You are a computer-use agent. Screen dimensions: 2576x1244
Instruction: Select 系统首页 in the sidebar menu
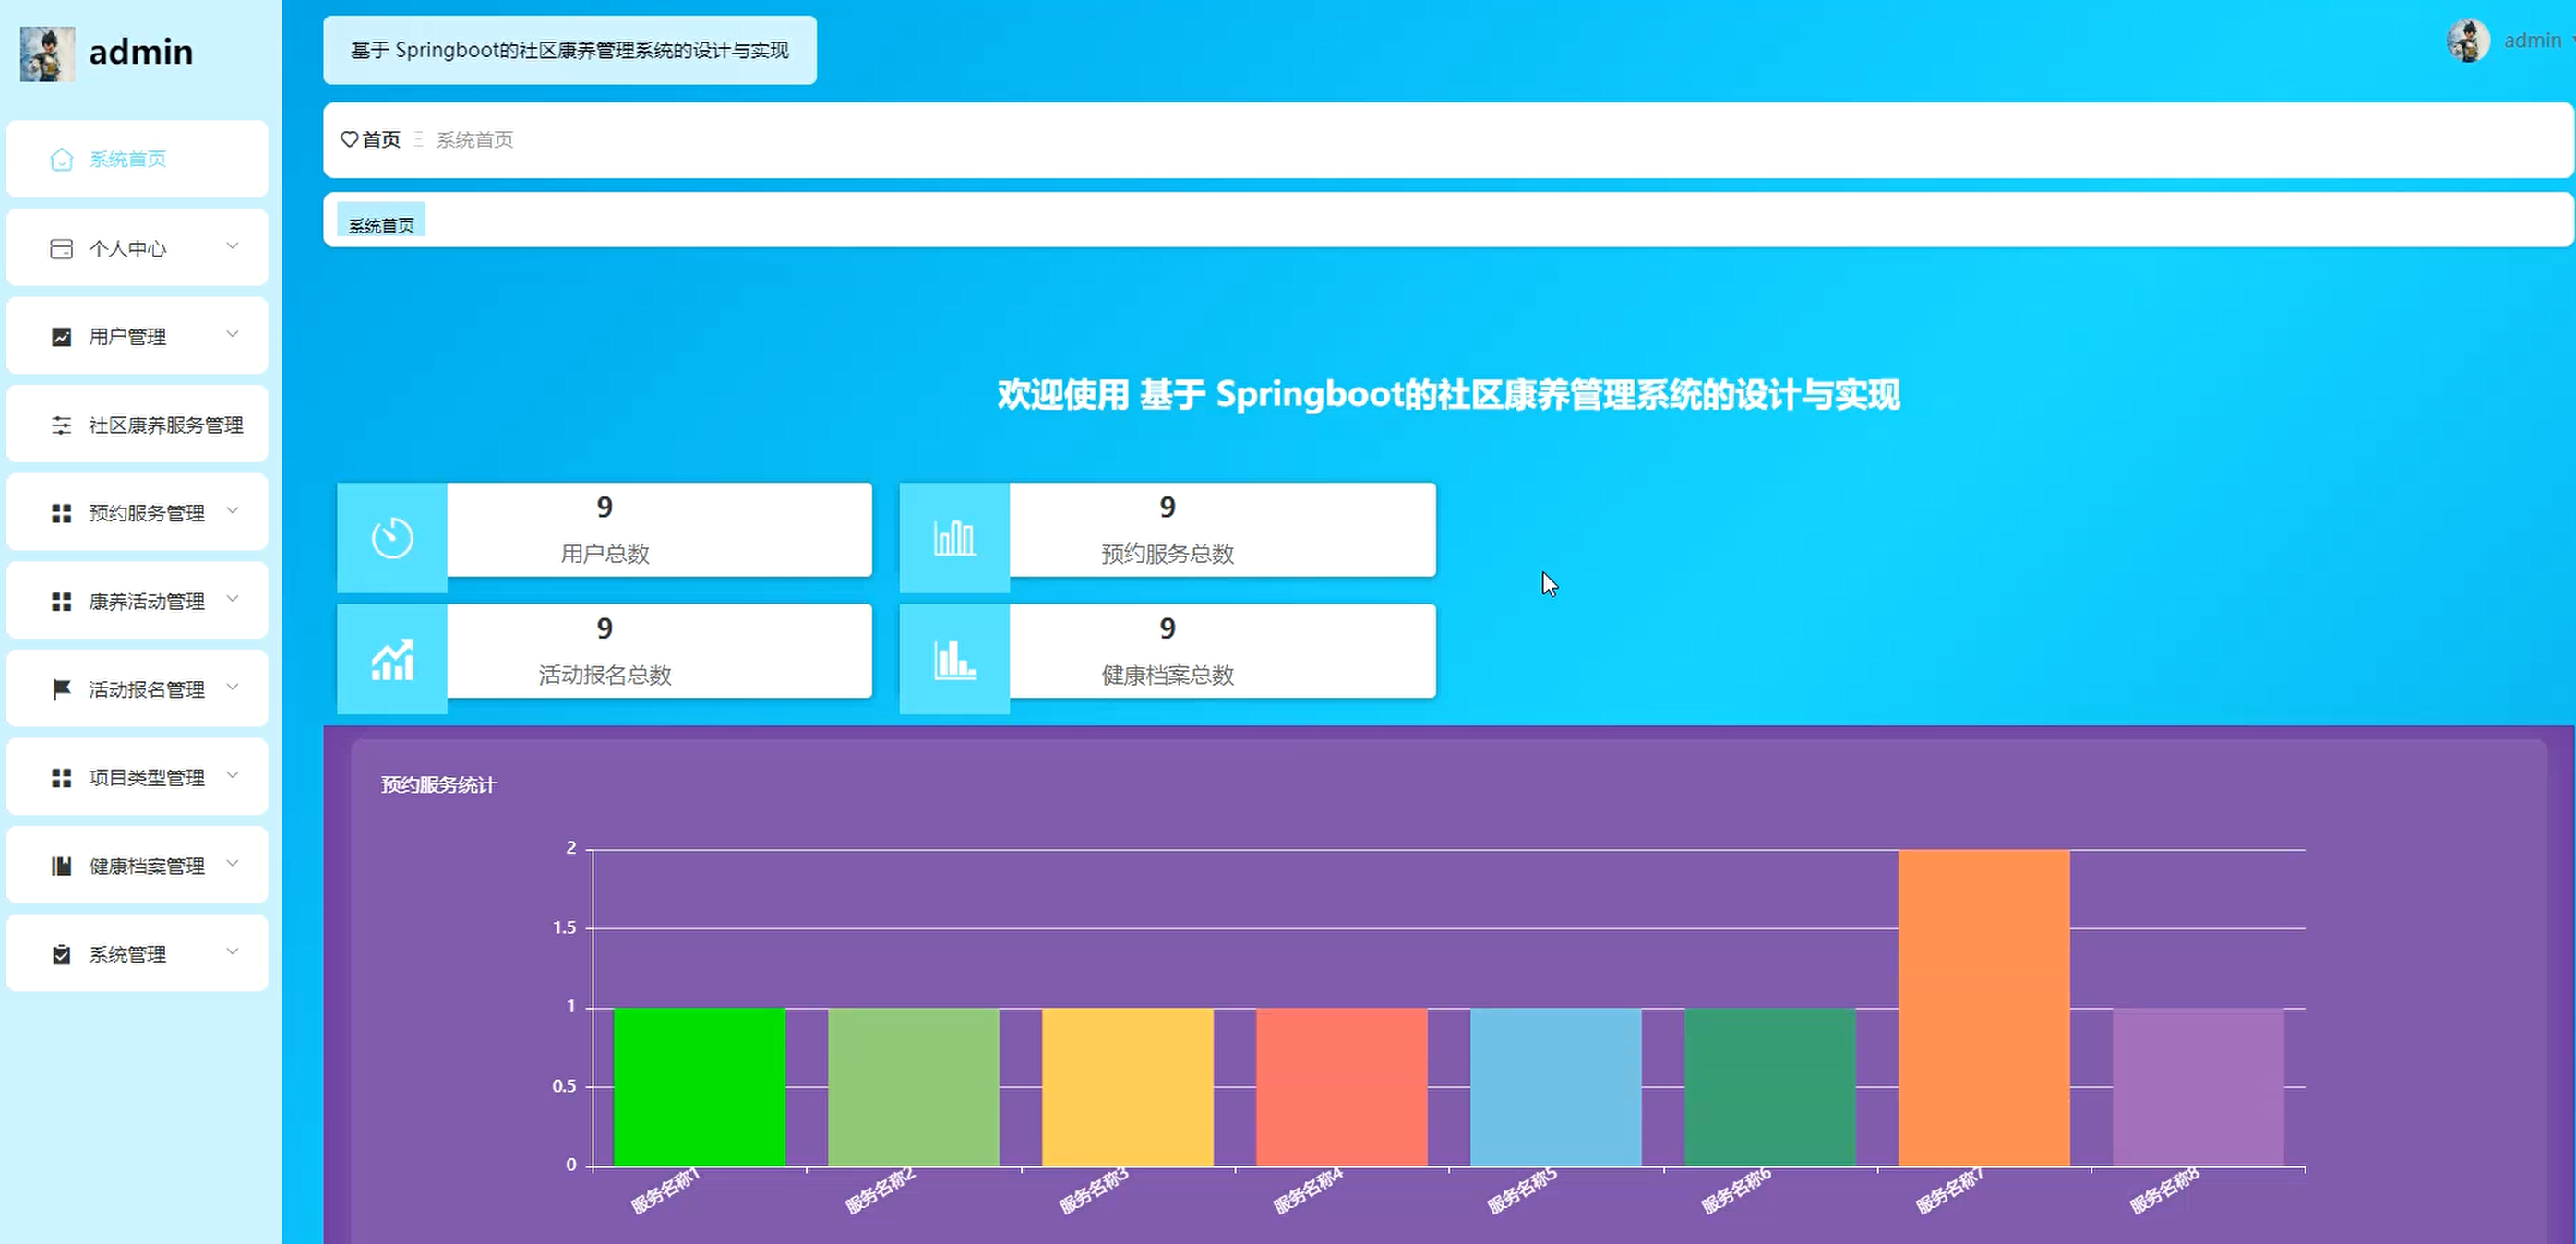click(137, 159)
